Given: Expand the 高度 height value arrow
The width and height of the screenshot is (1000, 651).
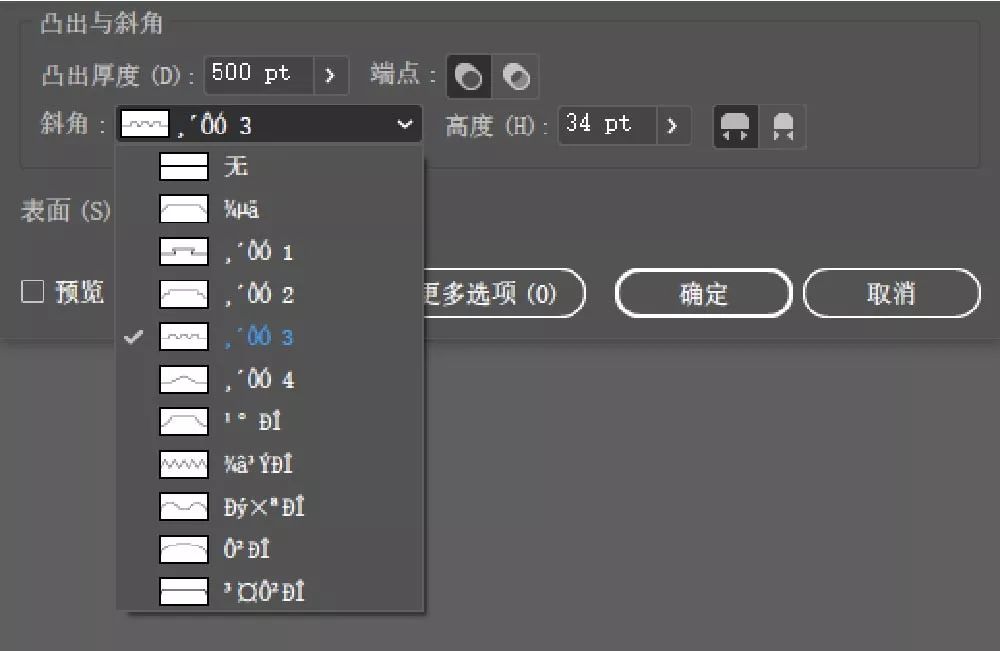Looking at the screenshot, I should [673, 126].
